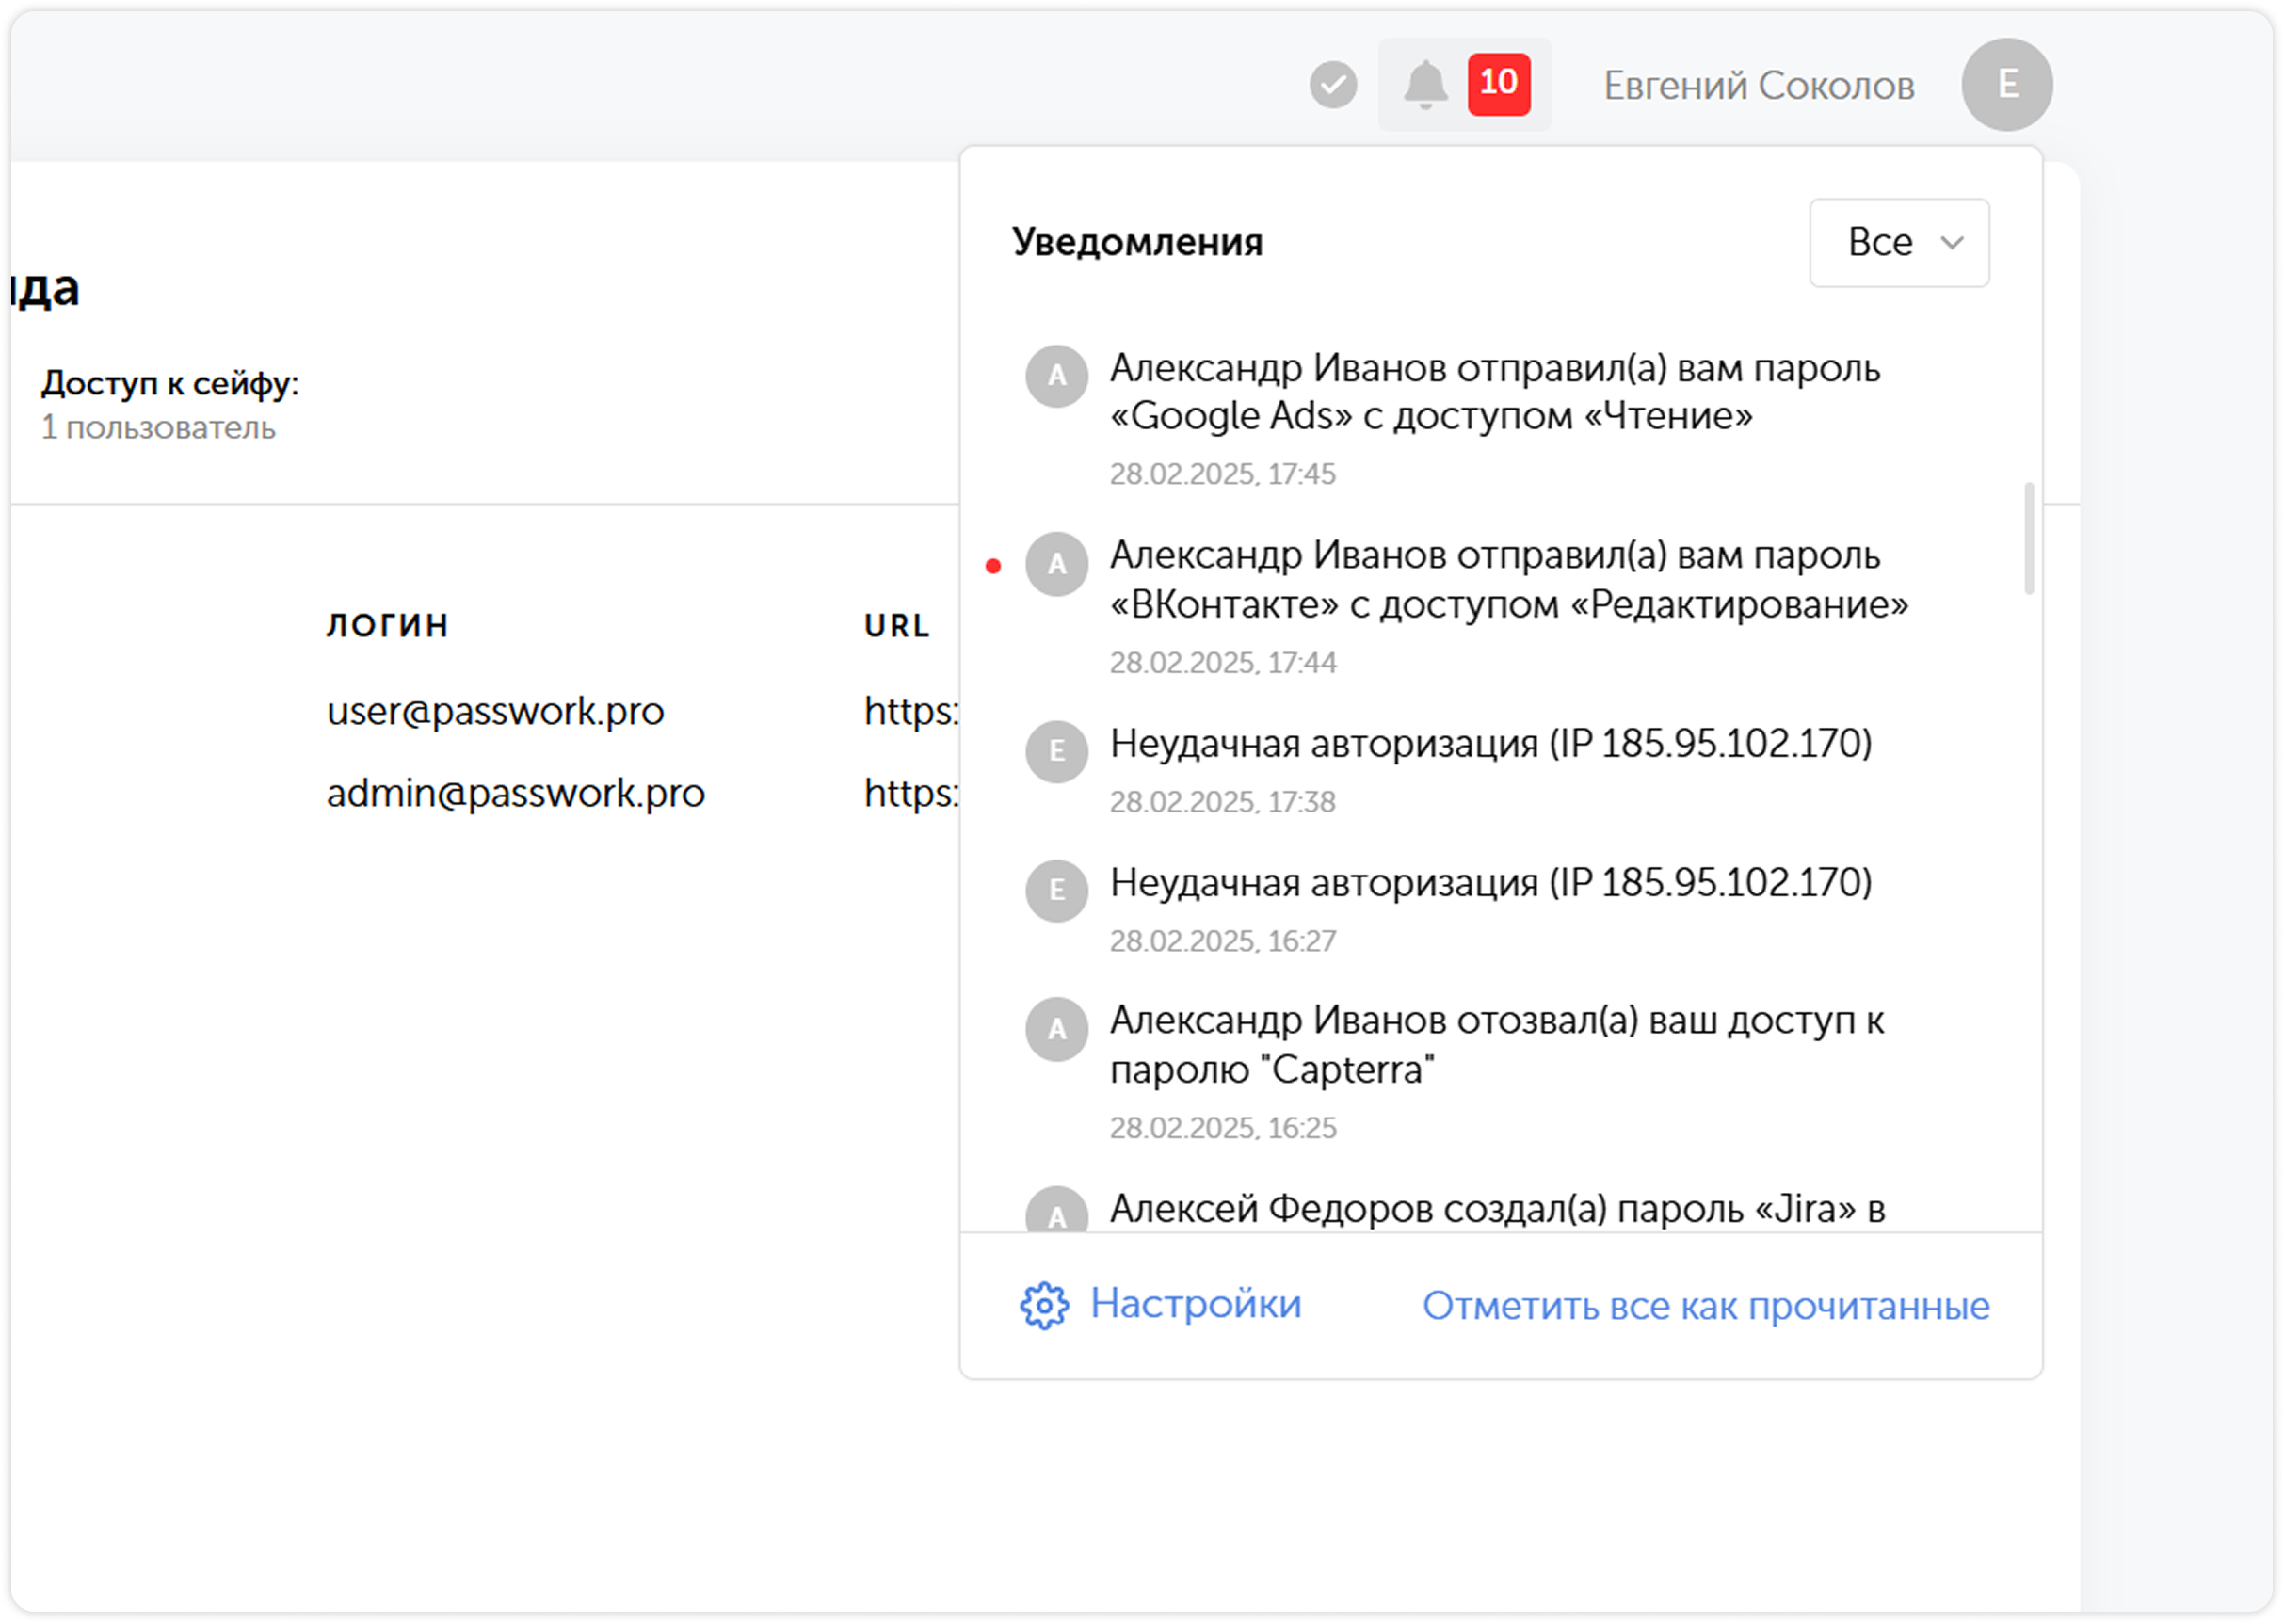Click Отметить все как прочитанные
Viewport: 2284px width, 1624px height.
tap(1706, 1306)
